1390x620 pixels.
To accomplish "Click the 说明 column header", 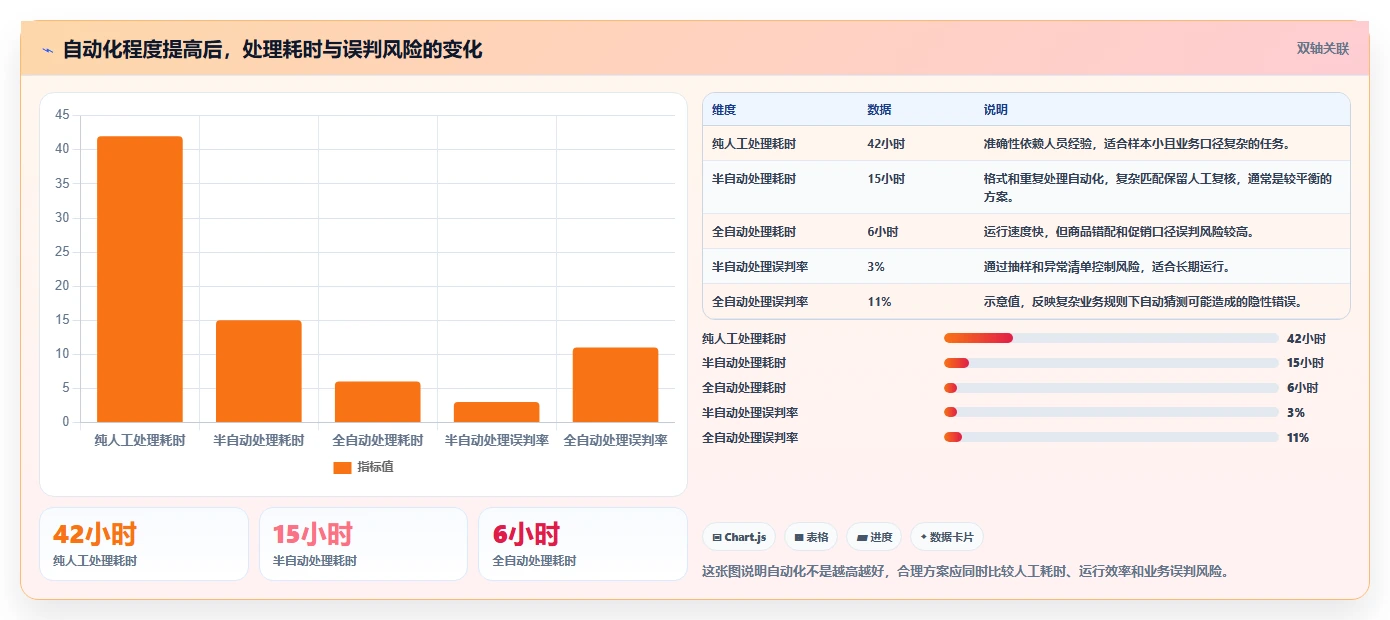I will (996, 110).
